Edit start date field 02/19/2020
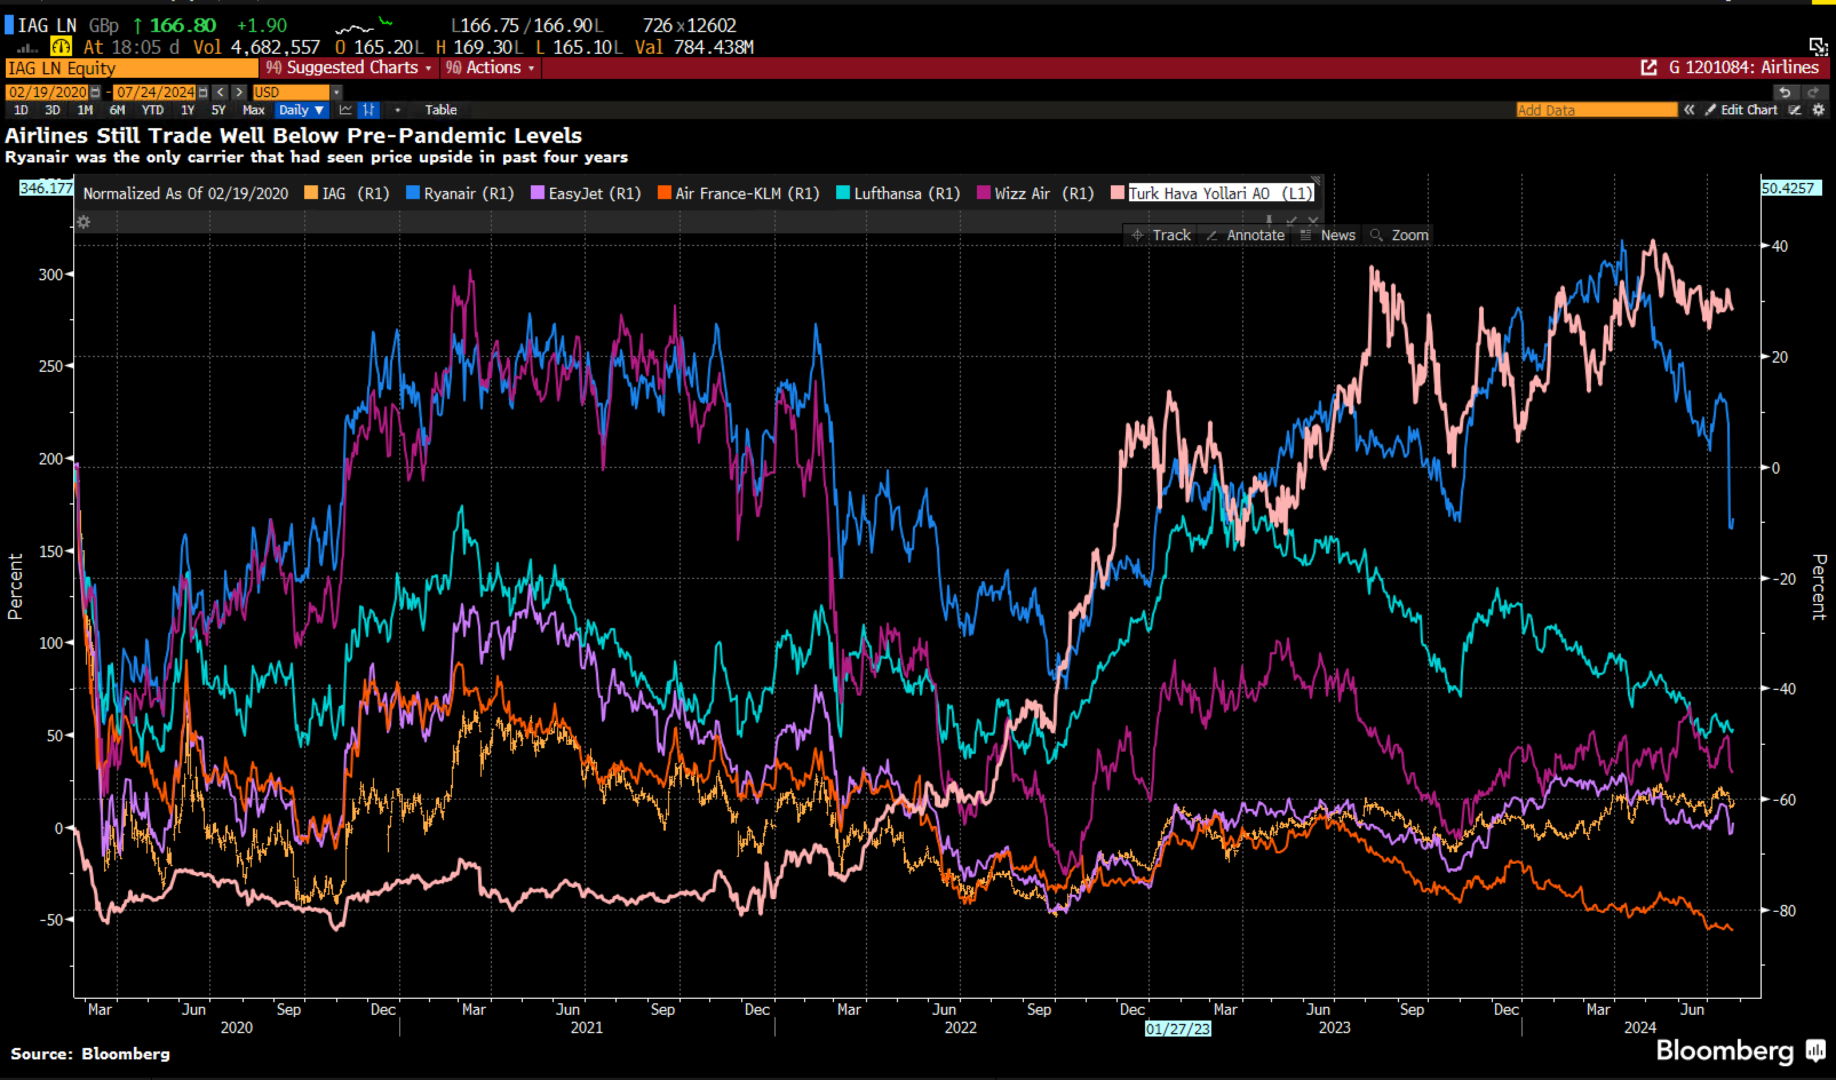Viewport: 1836px width, 1080px height. pyautogui.click(x=47, y=92)
